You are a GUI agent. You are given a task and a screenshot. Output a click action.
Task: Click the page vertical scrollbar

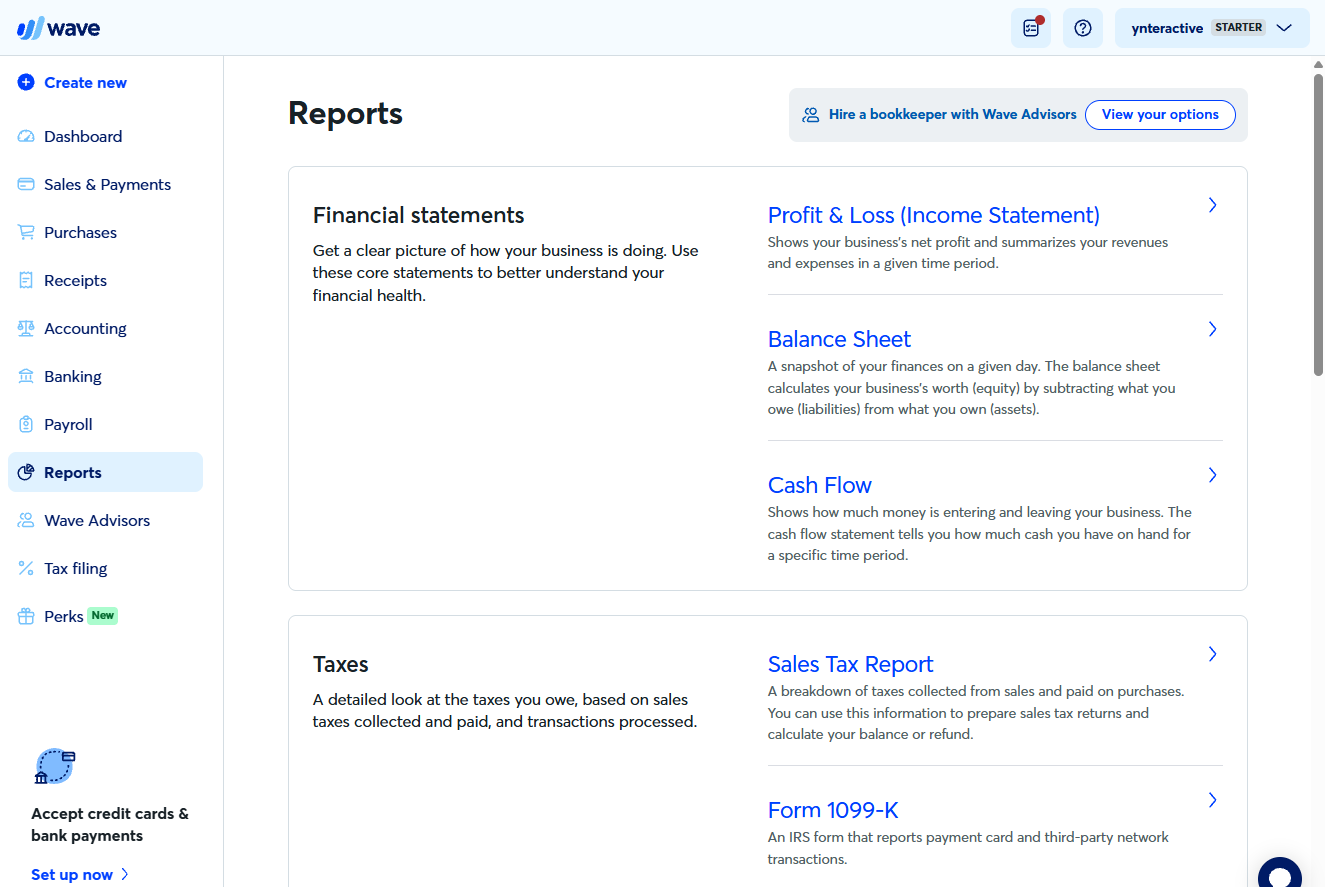coord(1318,225)
